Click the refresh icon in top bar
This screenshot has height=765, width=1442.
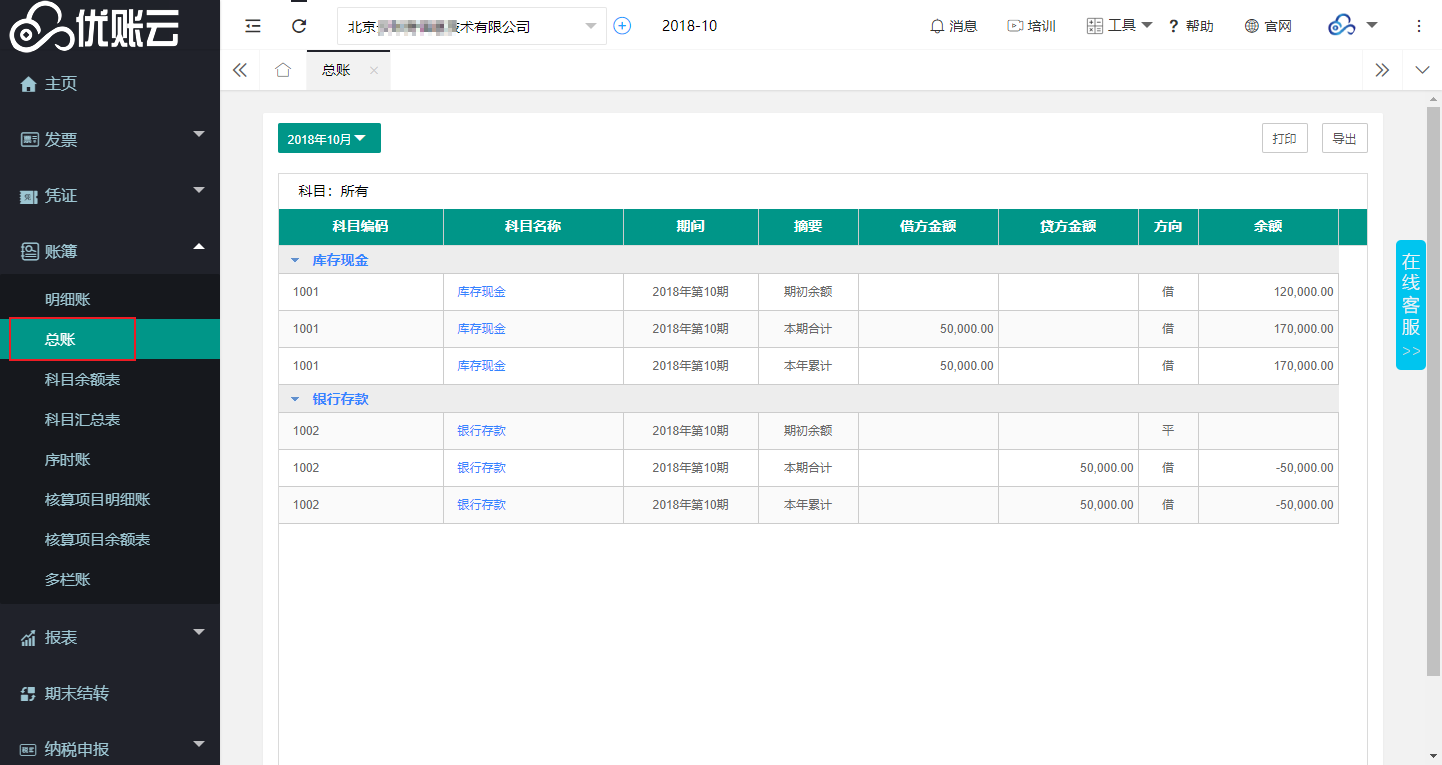[x=298, y=26]
